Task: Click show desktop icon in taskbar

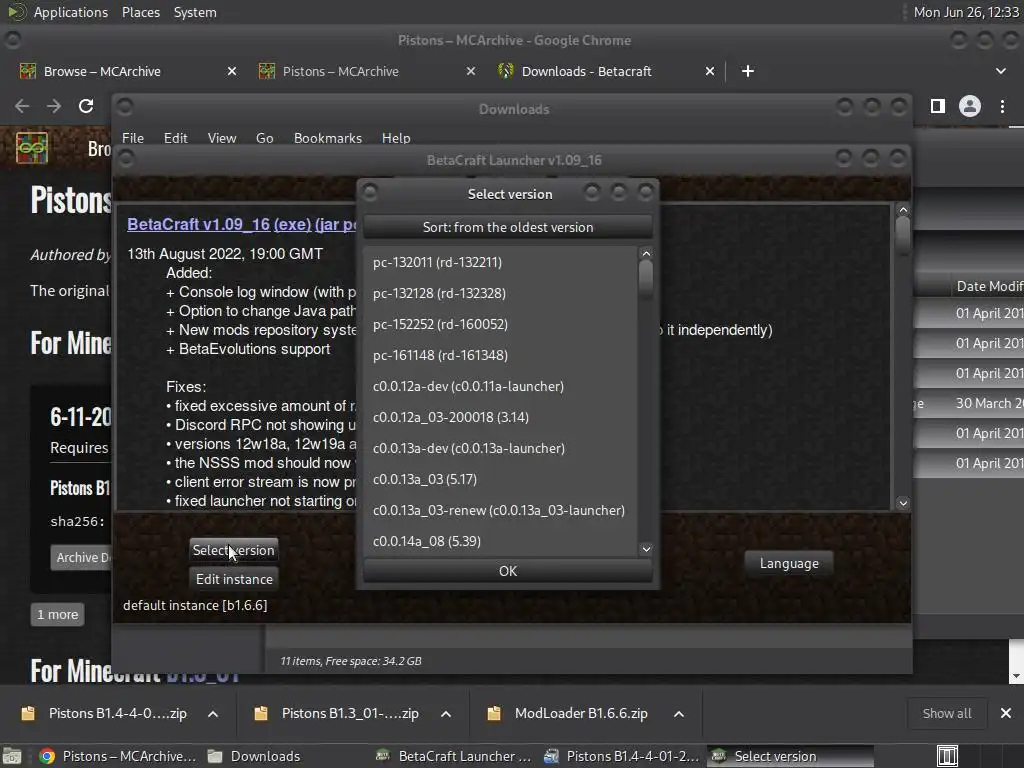Action: [x=12, y=756]
